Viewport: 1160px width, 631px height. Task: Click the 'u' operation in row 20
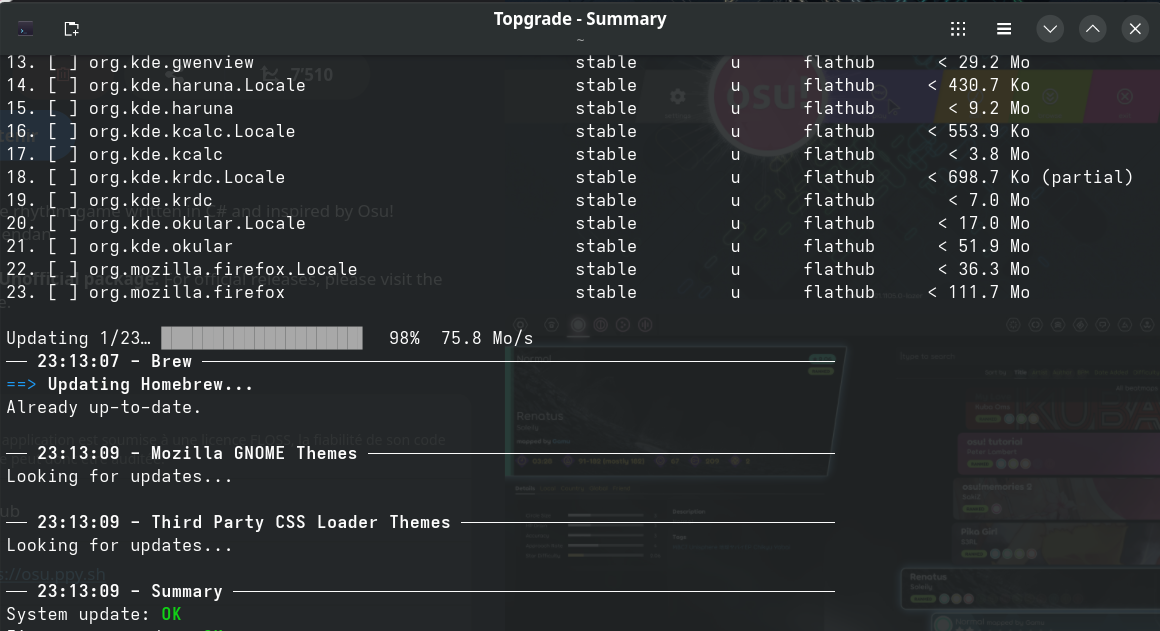735,223
